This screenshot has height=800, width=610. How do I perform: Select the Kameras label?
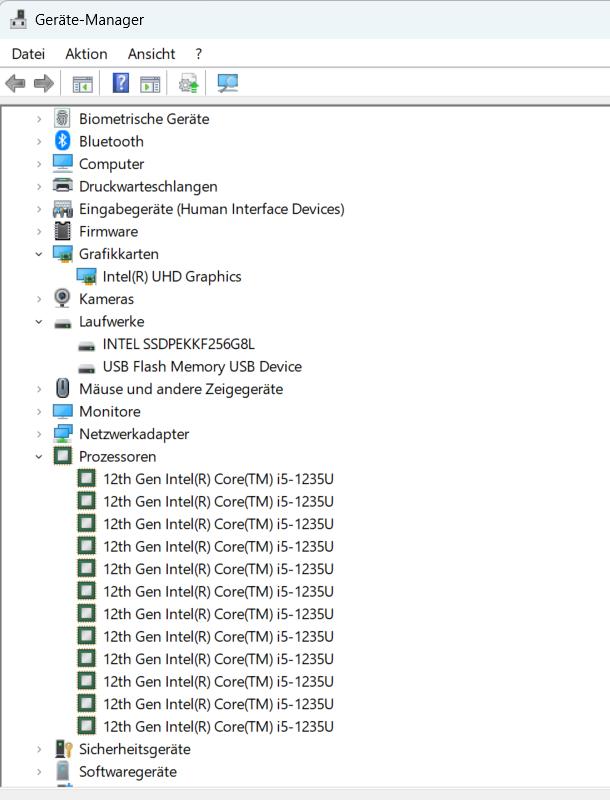pyautogui.click(x=106, y=299)
